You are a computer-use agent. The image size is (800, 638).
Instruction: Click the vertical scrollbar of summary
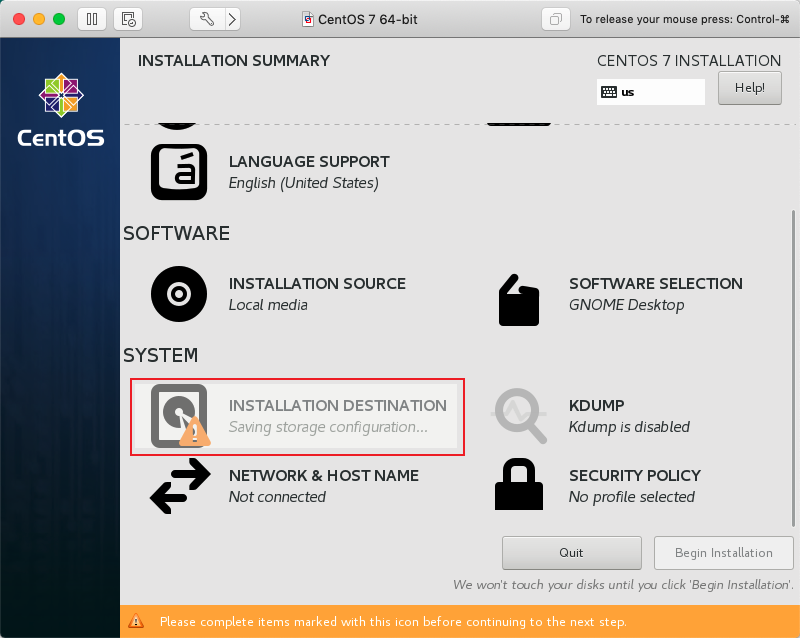coord(793,367)
